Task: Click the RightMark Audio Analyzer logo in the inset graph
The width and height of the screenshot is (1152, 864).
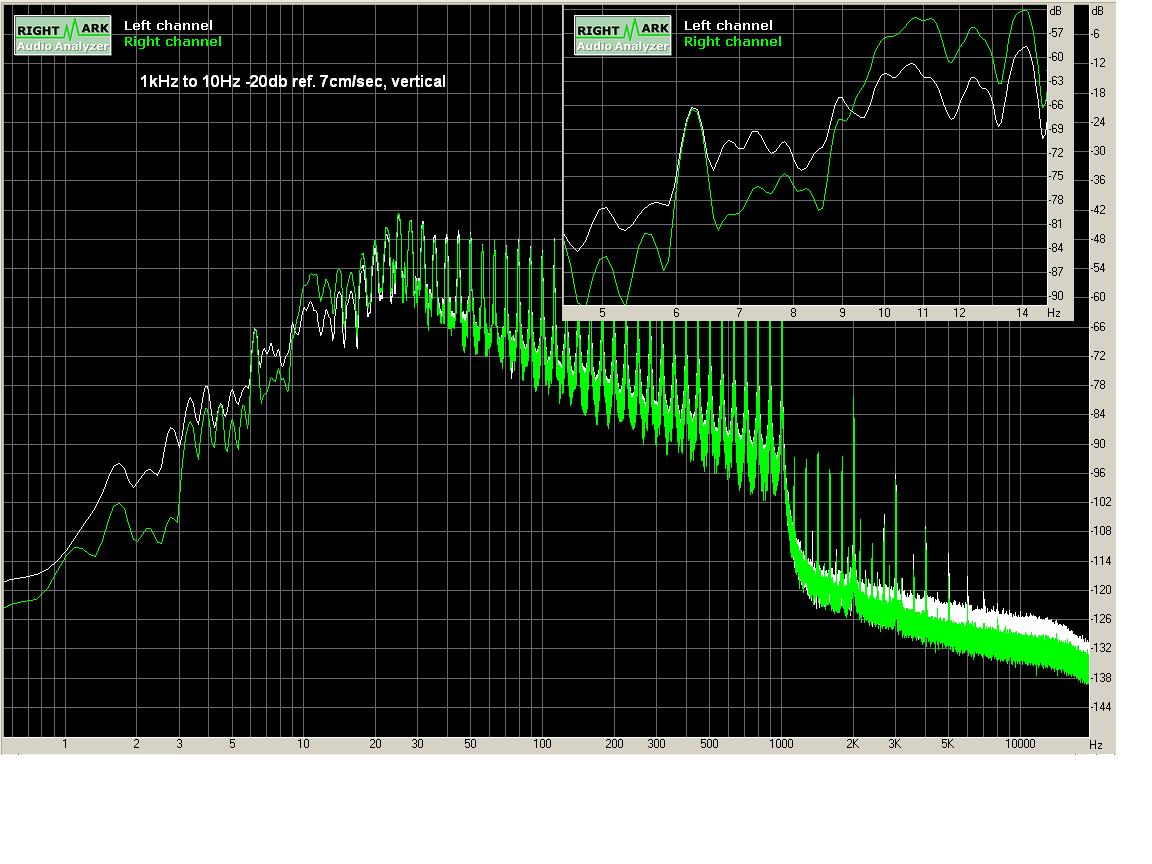Action: click(622, 35)
